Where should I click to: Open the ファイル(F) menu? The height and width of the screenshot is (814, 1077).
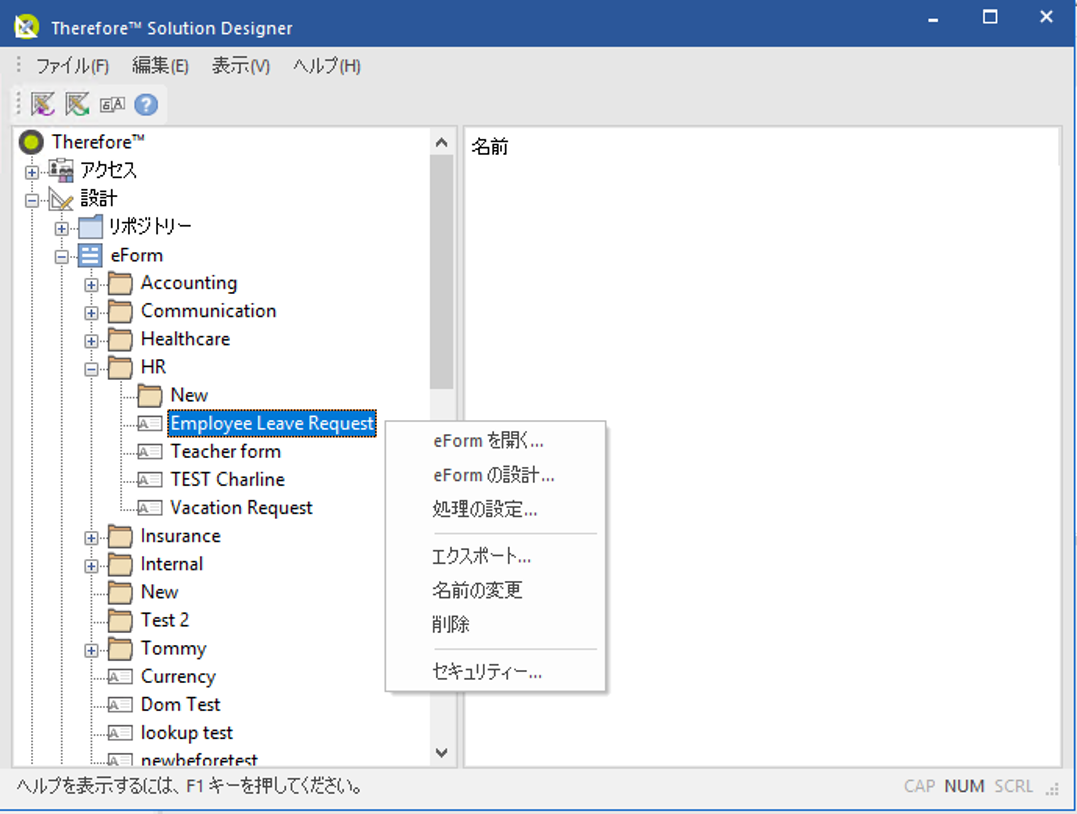72,66
